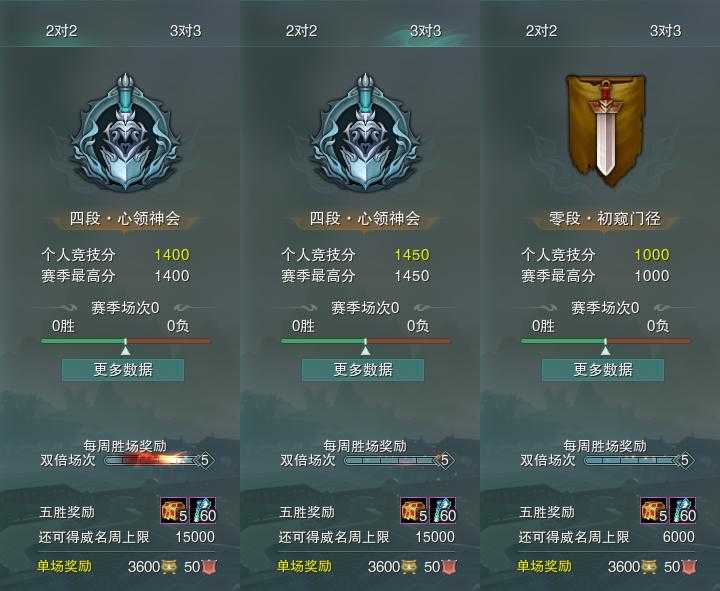Open the 3对3 tab in the 1400 panel
The width and height of the screenshot is (720, 591).
click(x=185, y=31)
